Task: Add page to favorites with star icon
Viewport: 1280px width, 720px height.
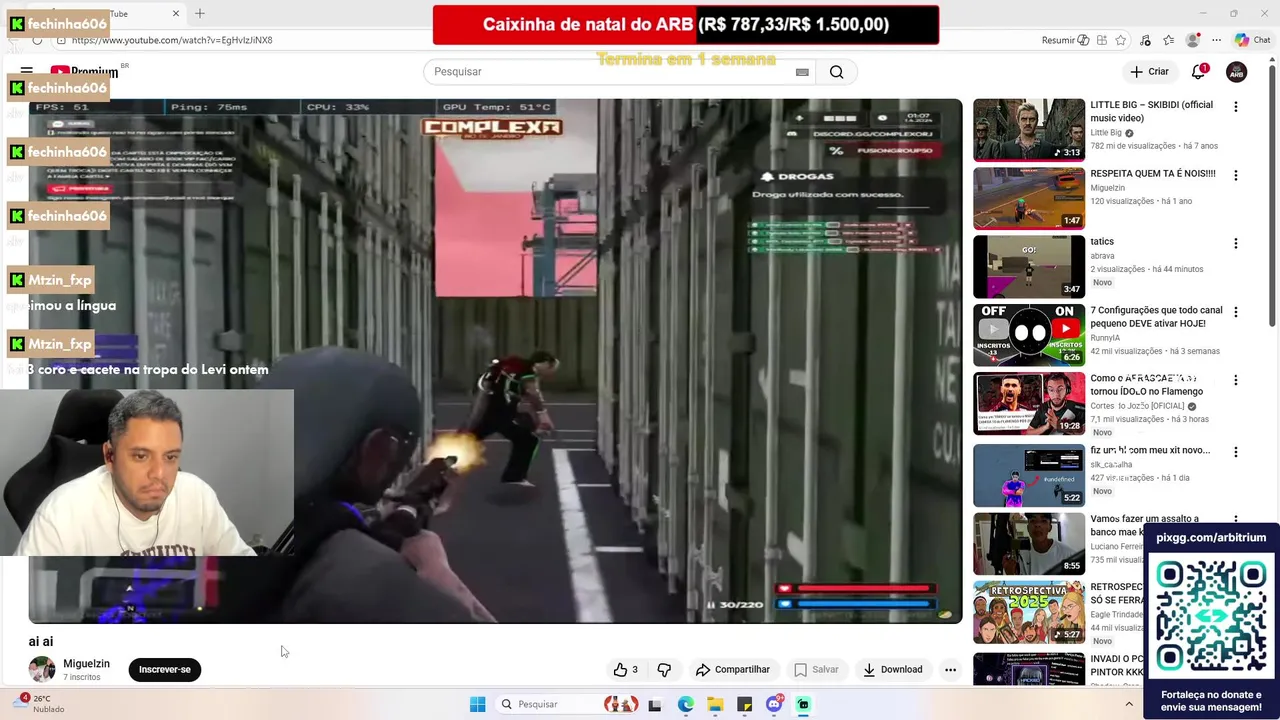Action: click(1121, 40)
